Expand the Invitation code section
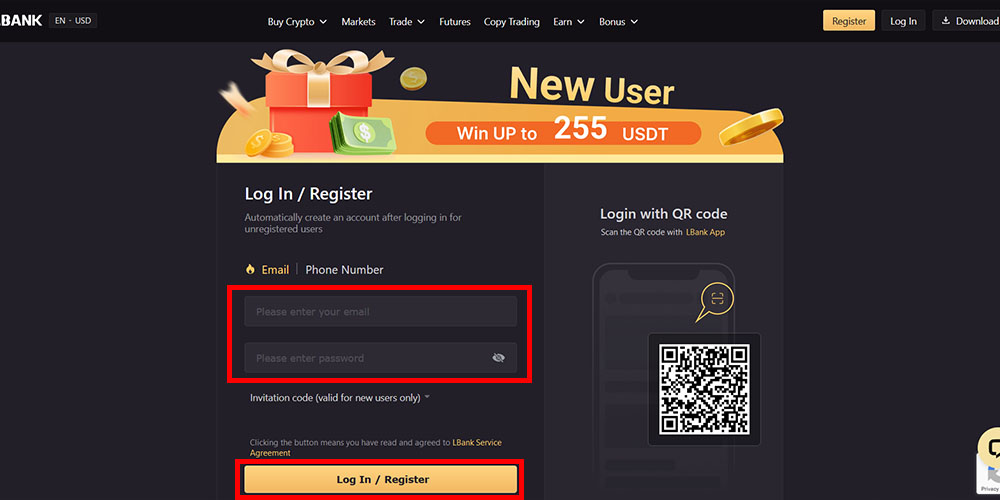 pyautogui.click(x=340, y=398)
